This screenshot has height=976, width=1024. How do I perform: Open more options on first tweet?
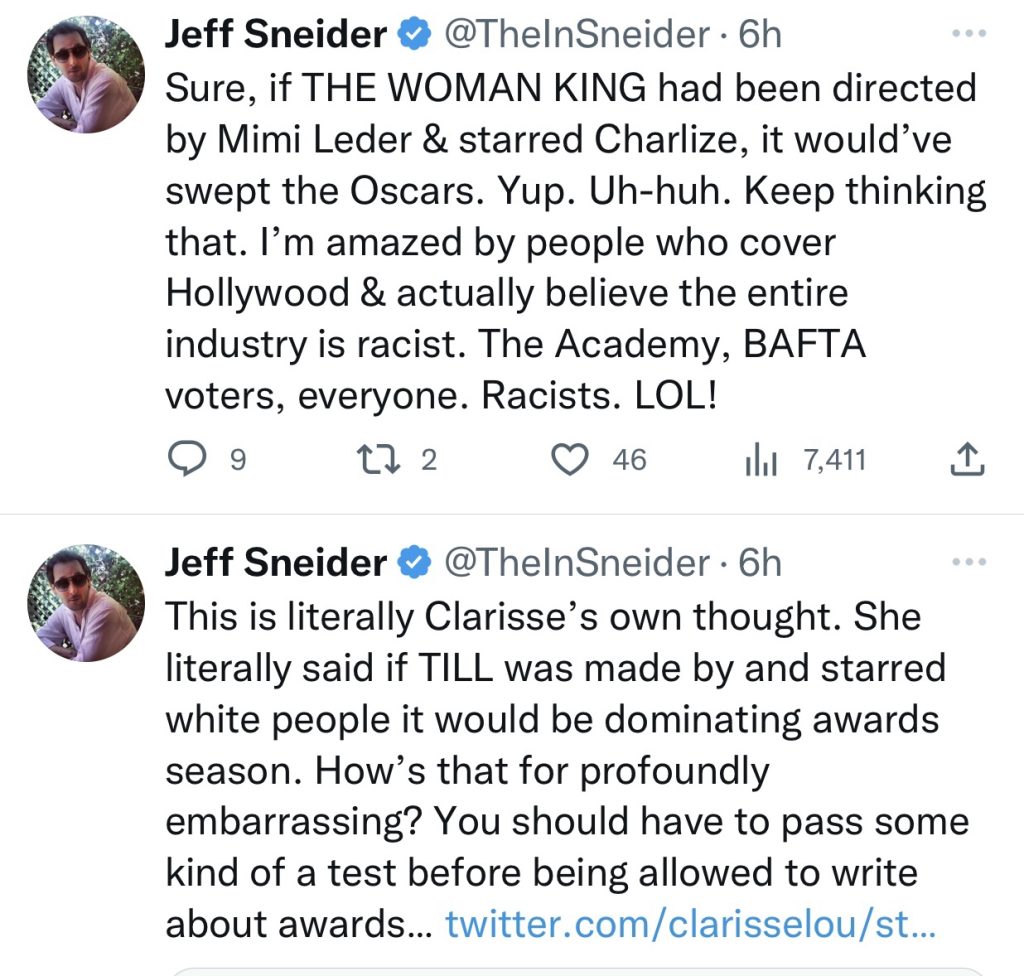[968, 33]
